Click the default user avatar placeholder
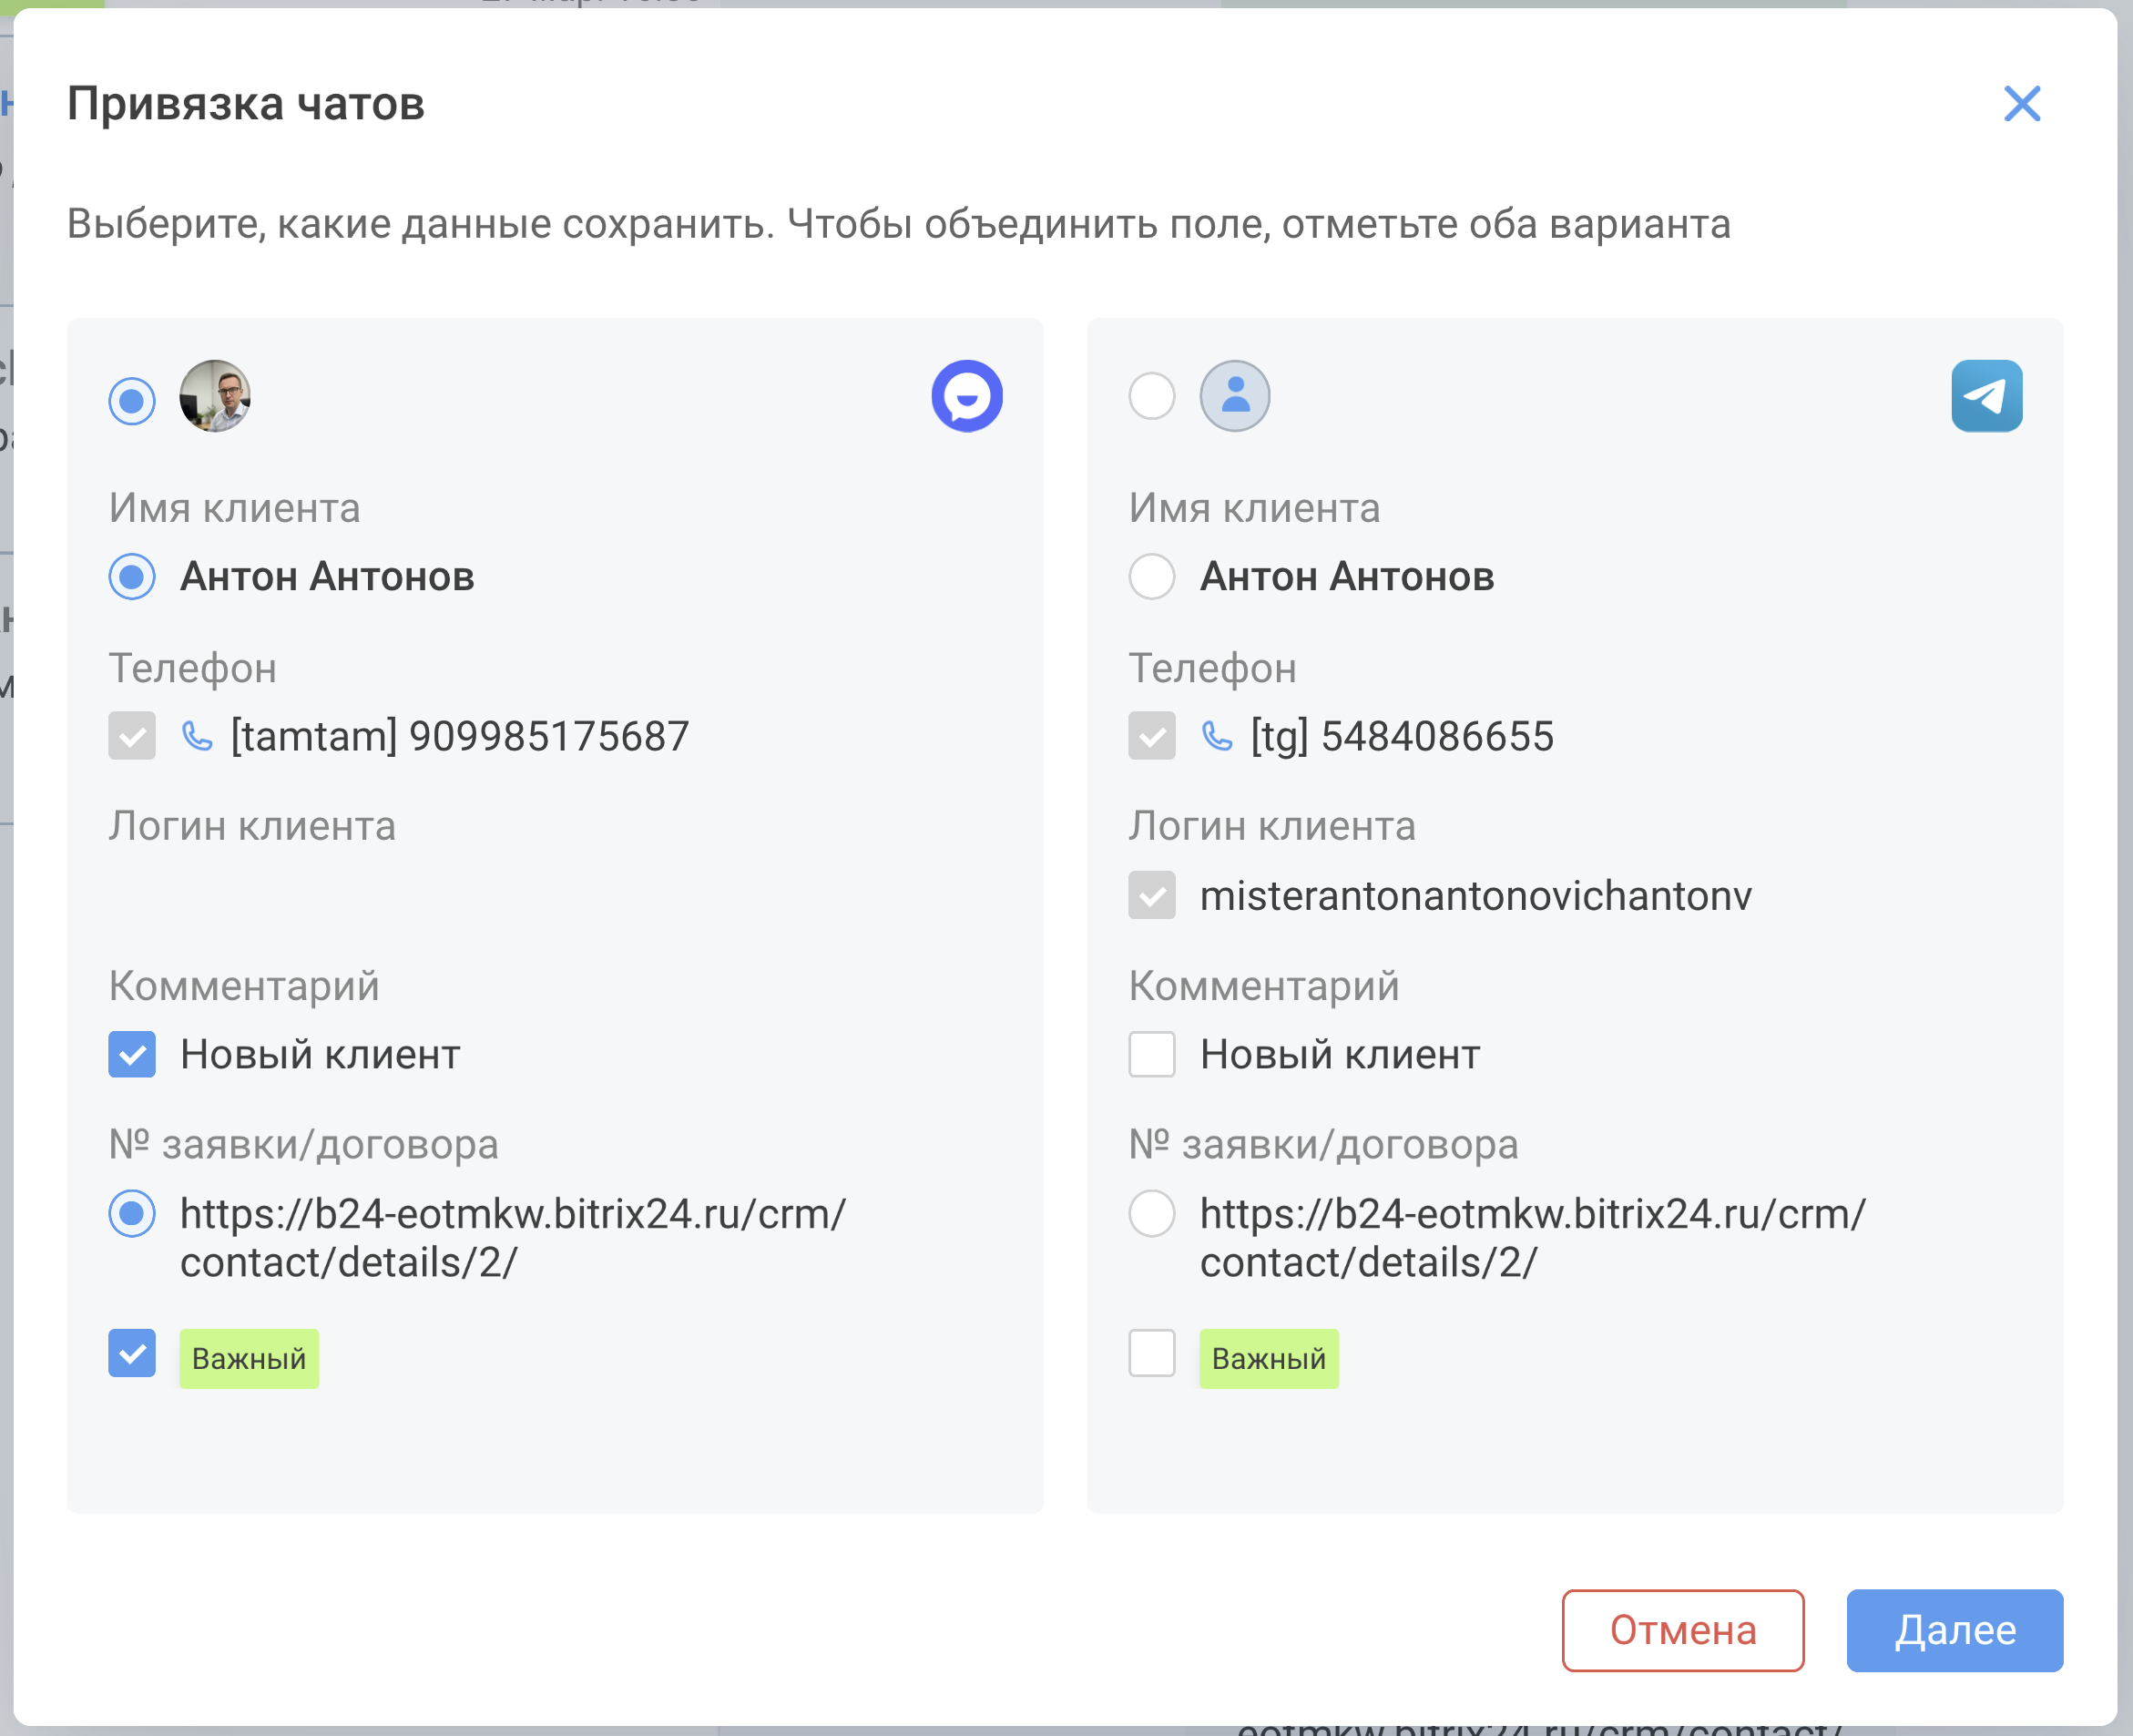 [x=1234, y=396]
